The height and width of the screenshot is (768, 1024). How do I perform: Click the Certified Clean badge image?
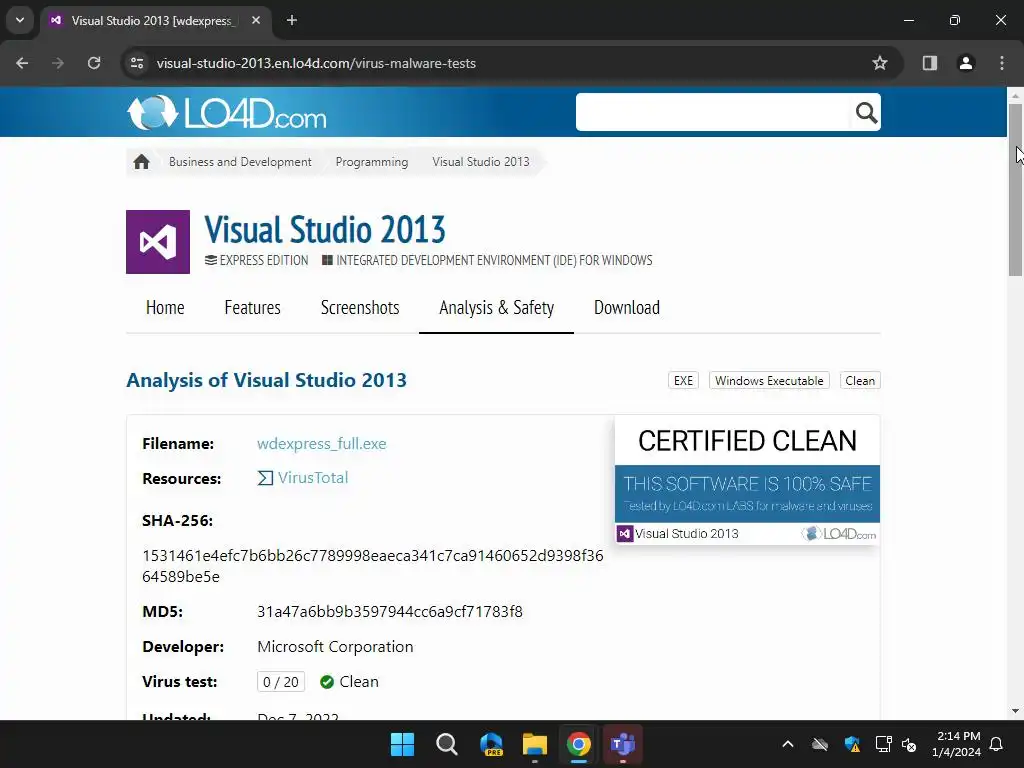(747, 479)
